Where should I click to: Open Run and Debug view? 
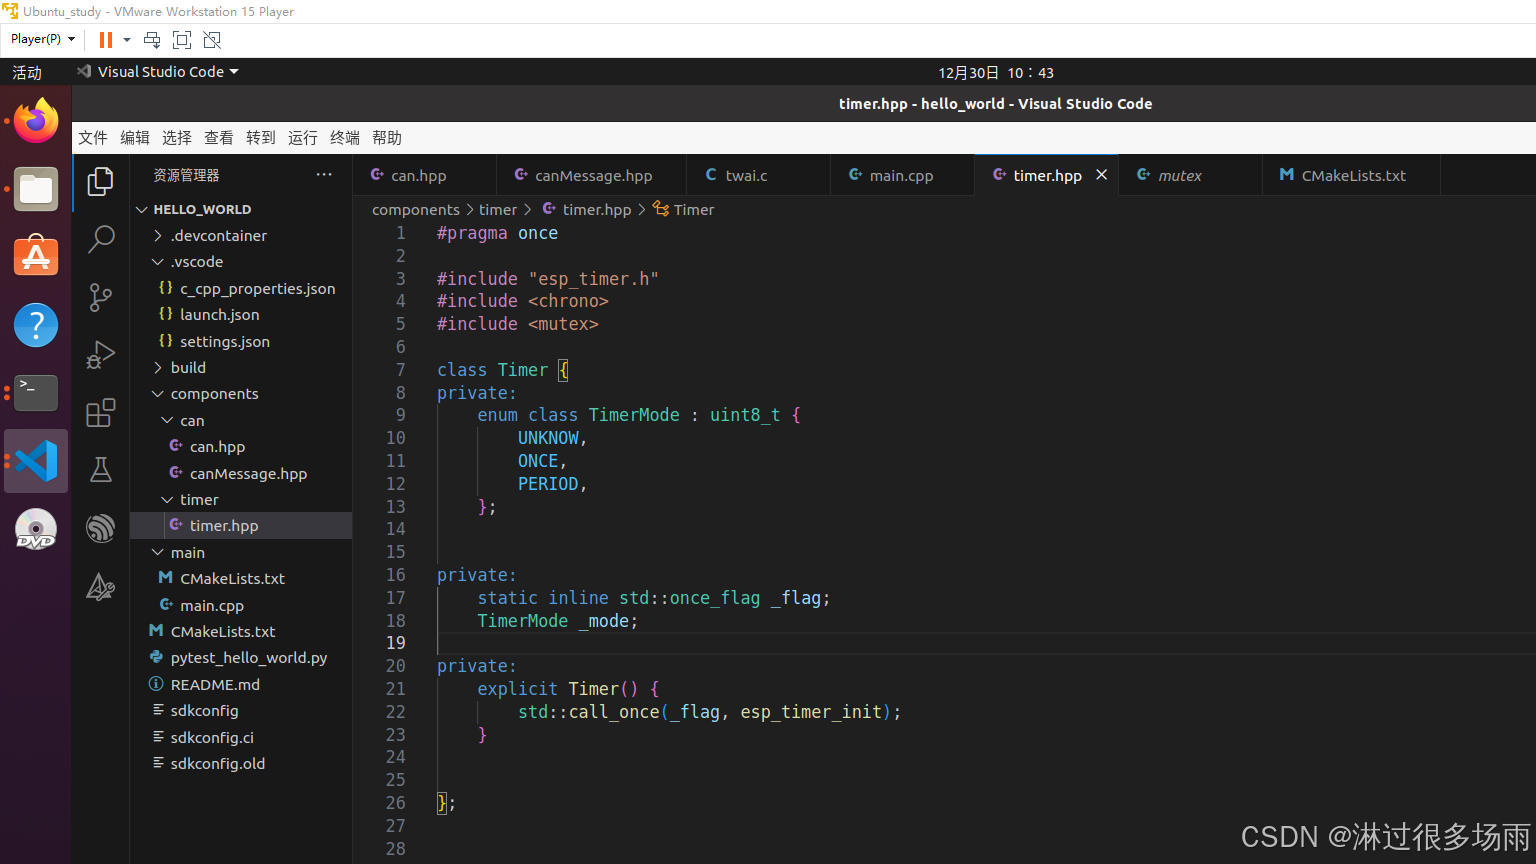101,355
